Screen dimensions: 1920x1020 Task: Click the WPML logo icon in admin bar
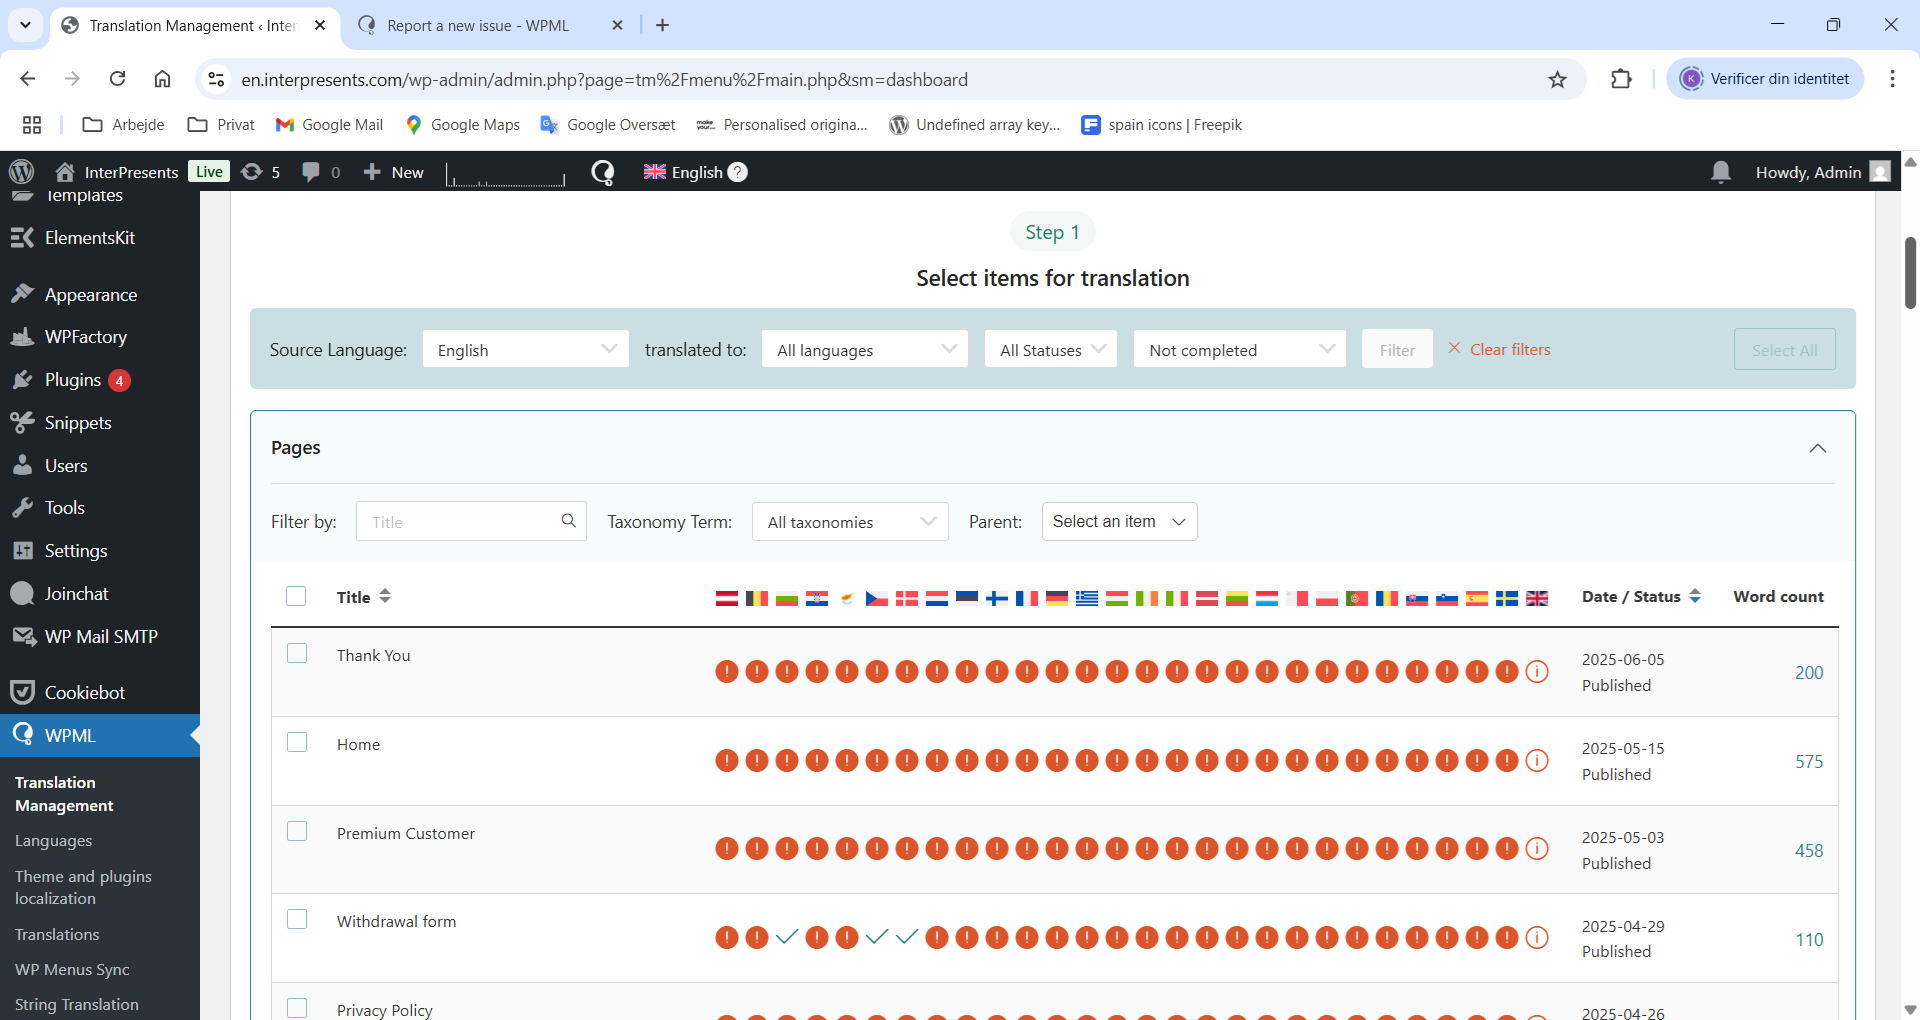coord(603,172)
